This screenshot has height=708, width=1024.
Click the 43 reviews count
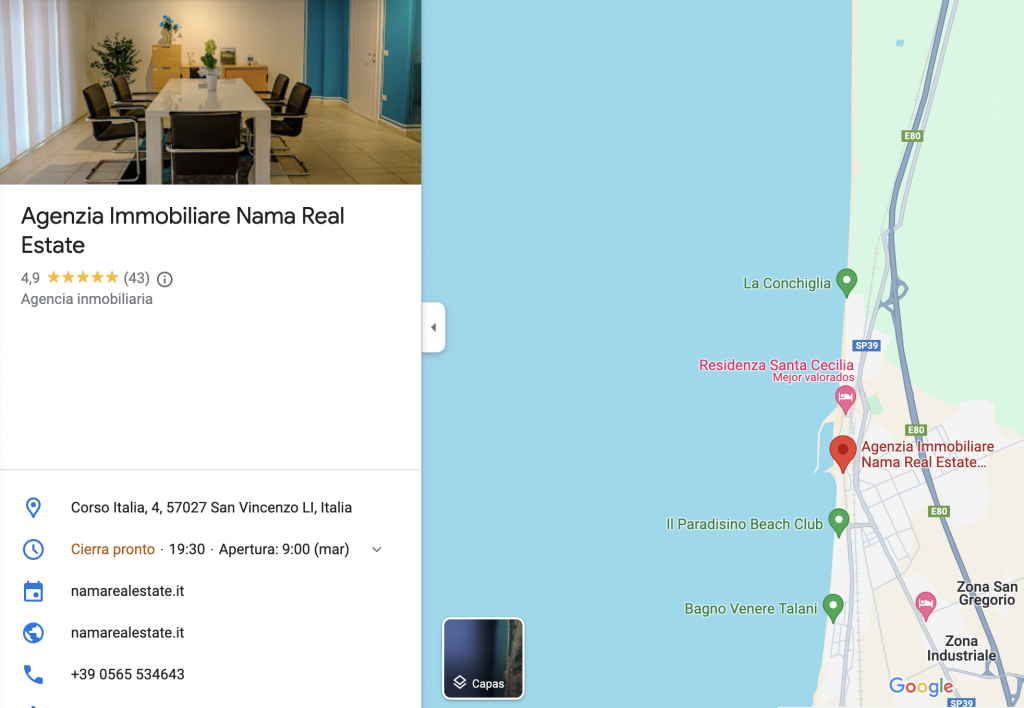[136, 278]
